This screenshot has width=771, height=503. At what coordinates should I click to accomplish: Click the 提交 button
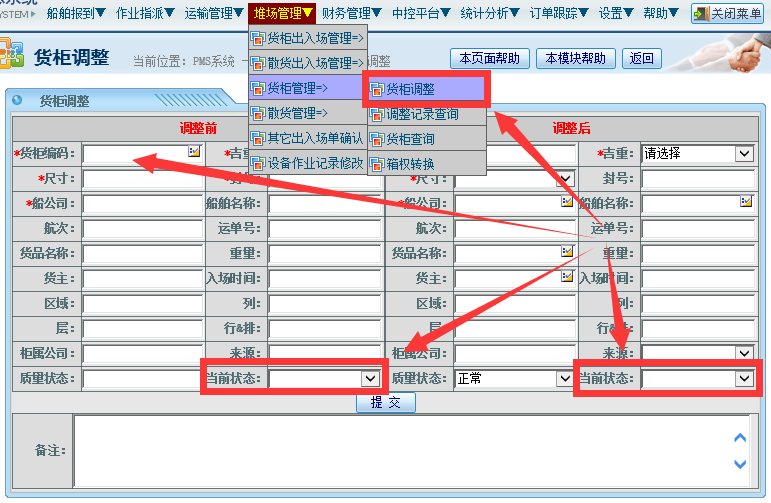point(385,402)
